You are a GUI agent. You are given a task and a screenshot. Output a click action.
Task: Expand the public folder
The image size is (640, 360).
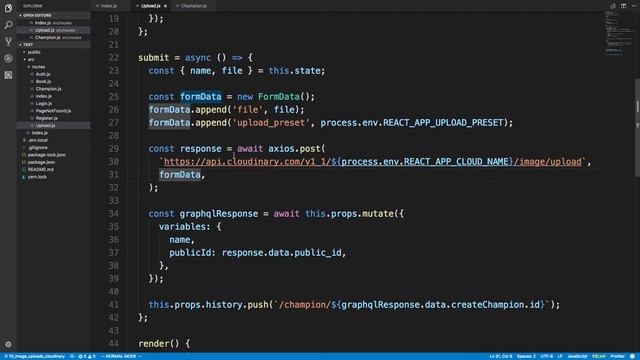point(33,52)
